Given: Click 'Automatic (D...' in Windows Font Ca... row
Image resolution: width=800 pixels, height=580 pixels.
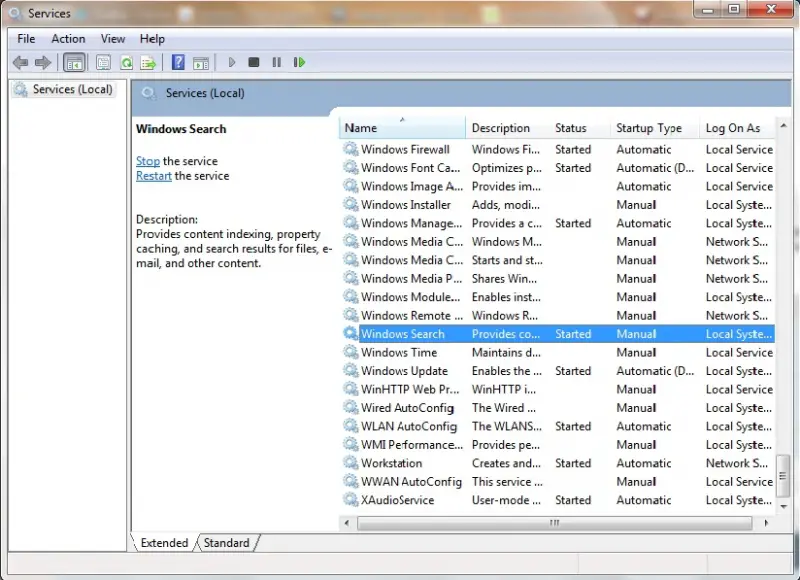Looking at the screenshot, I should coord(655,168).
